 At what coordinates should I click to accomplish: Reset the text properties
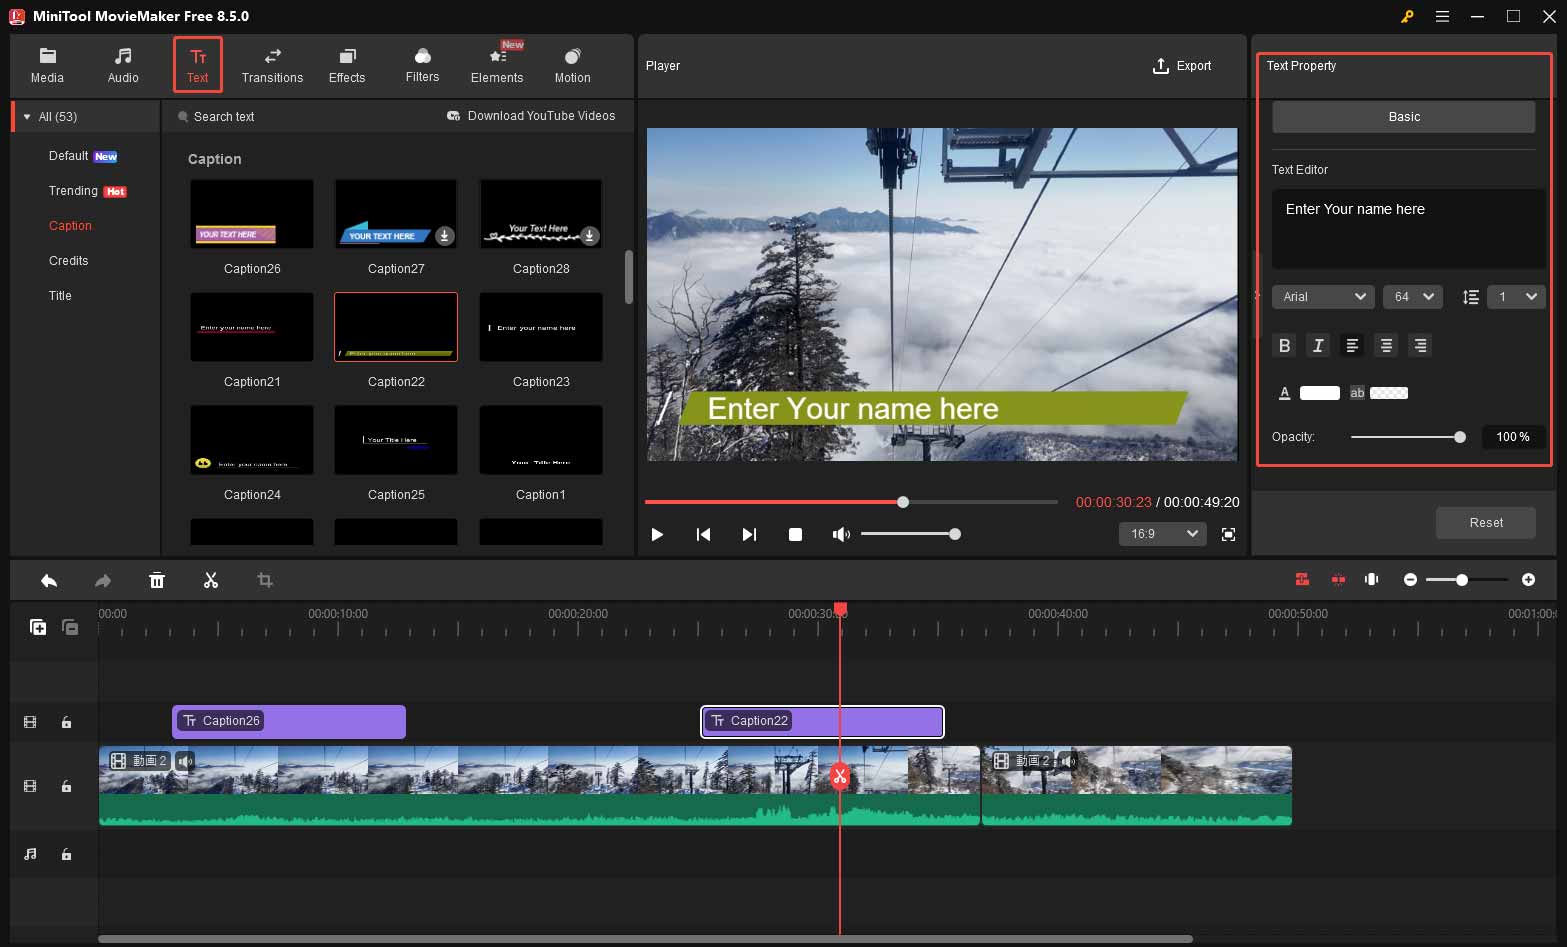[1485, 522]
